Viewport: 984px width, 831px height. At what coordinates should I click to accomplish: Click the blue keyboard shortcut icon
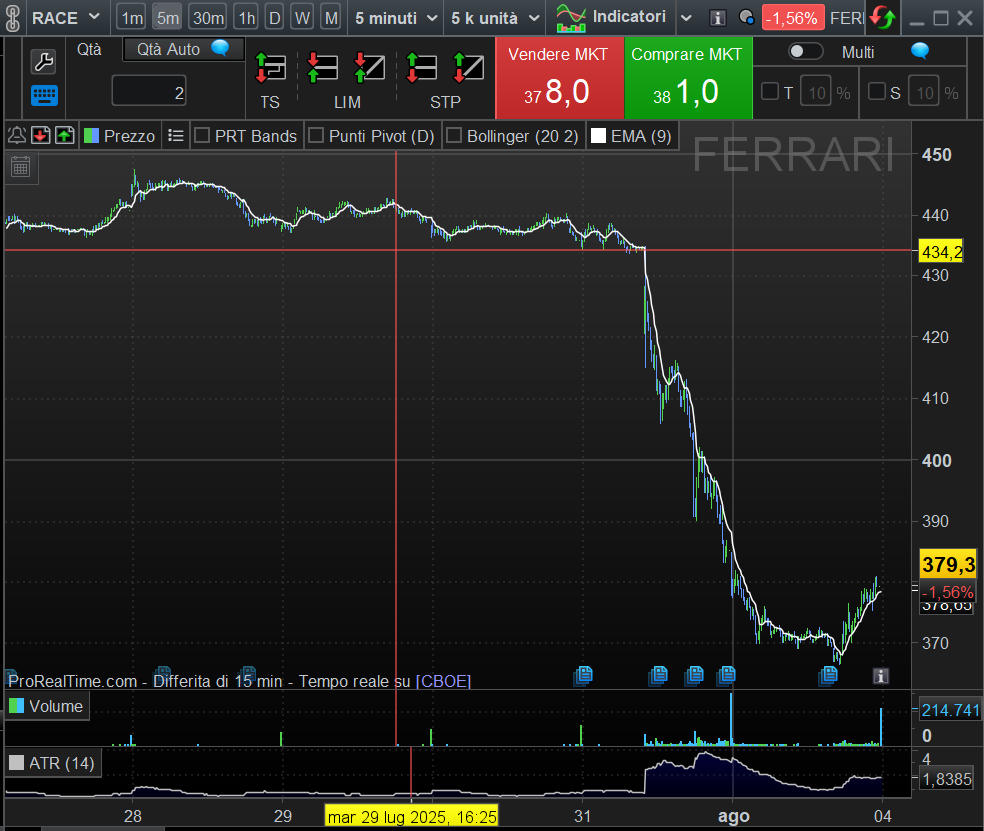[x=44, y=96]
